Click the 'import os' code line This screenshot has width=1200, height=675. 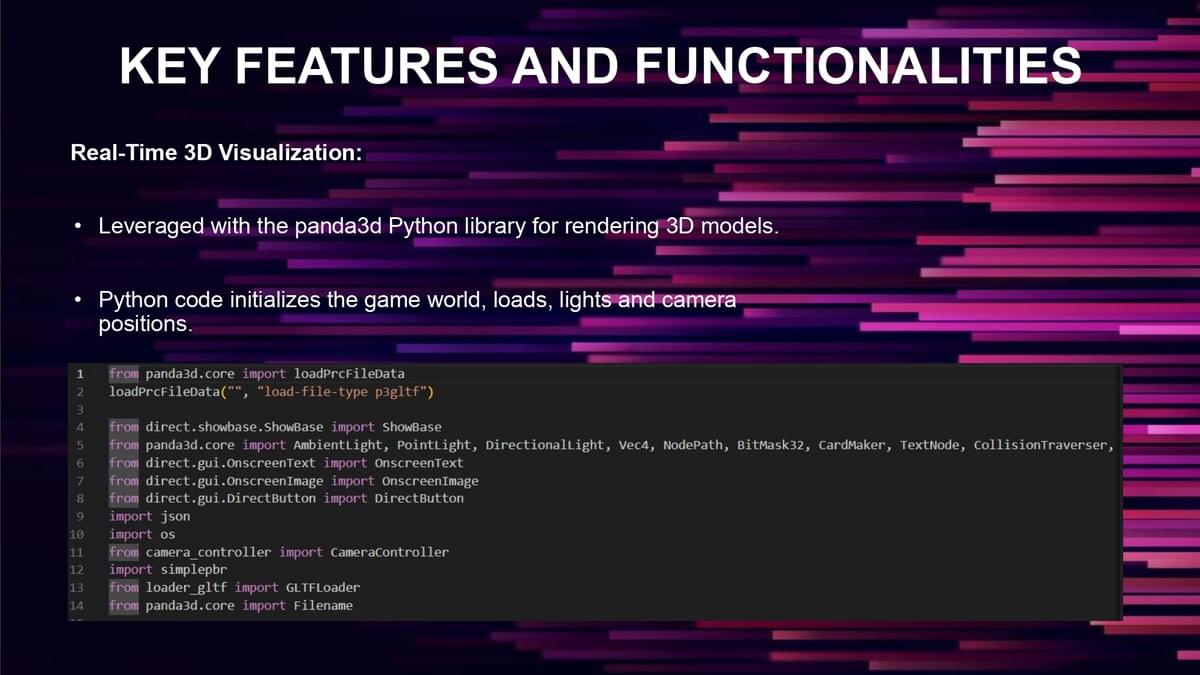click(142, 534)
